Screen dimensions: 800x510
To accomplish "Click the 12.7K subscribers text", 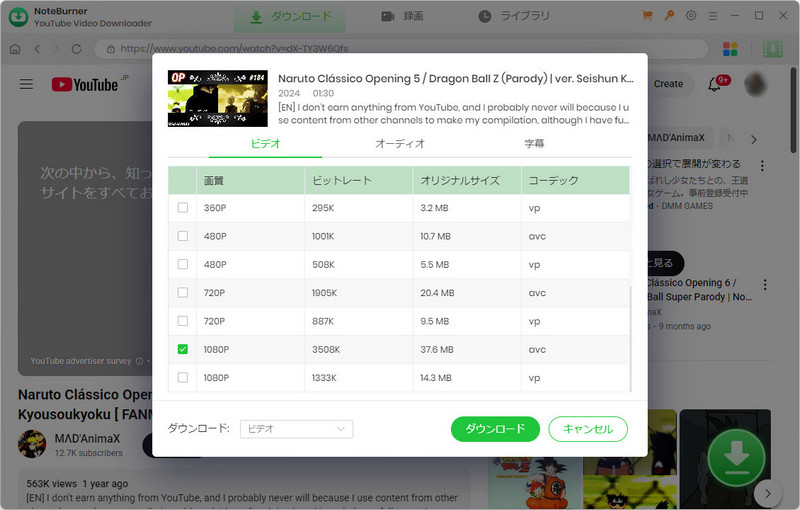I will coord(89,453).
